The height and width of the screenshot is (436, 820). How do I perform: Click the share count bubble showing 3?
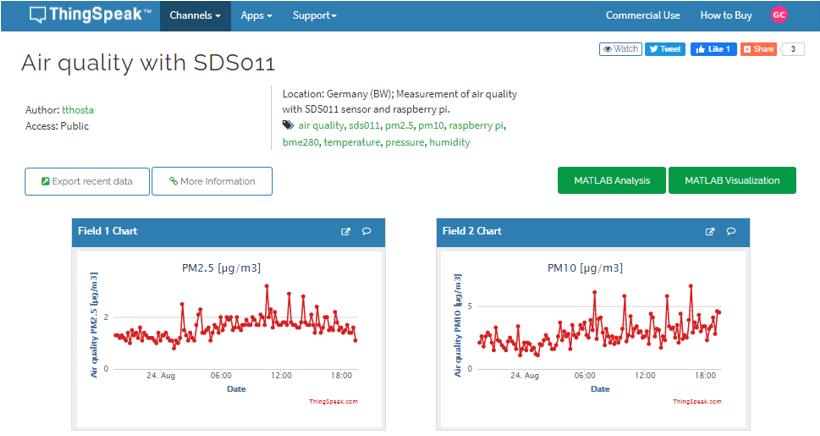point(793,49)
